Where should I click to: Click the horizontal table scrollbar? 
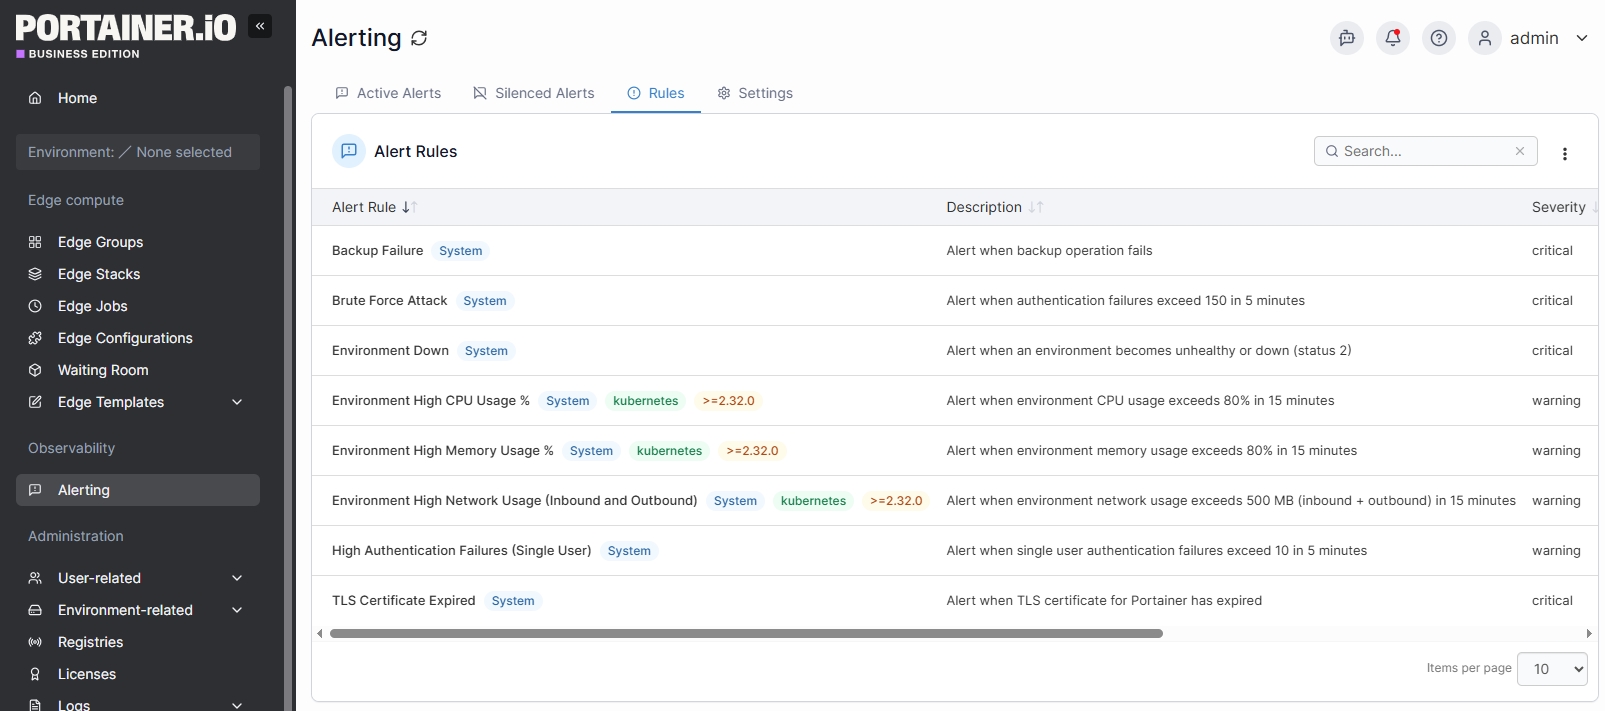(745, 633)
